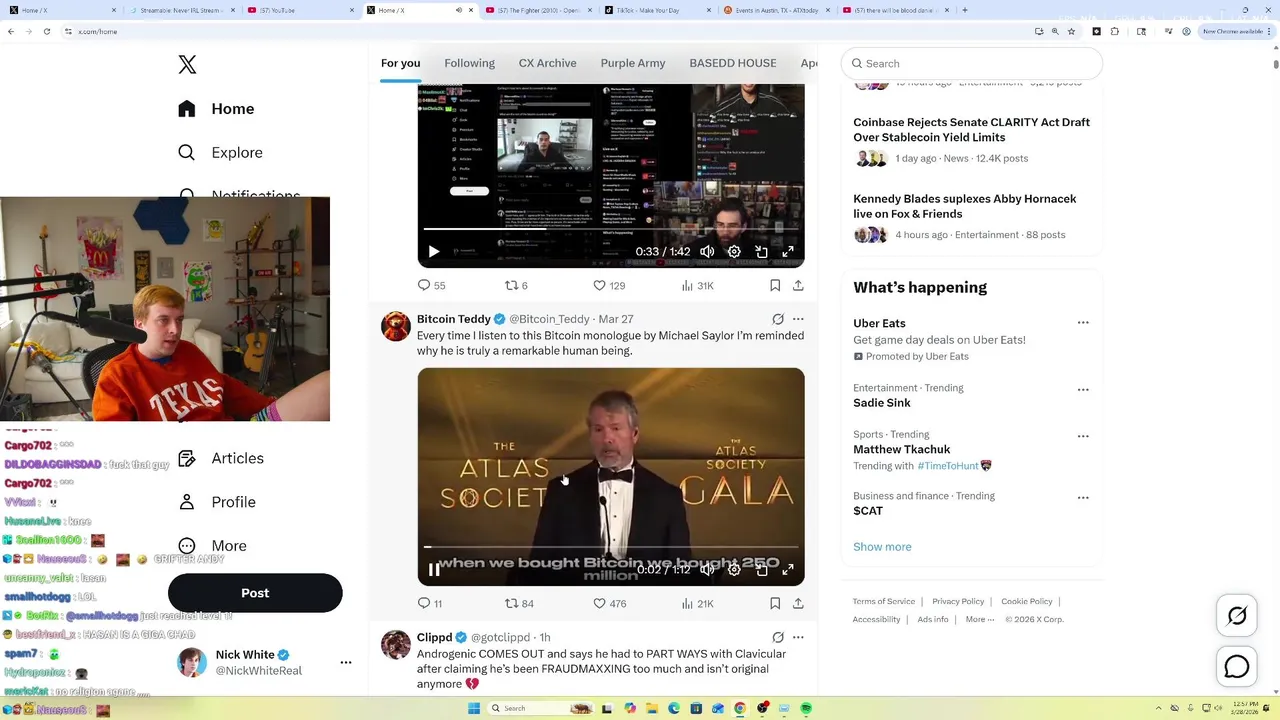Switch to the Following tab

[x=469, y=63]
